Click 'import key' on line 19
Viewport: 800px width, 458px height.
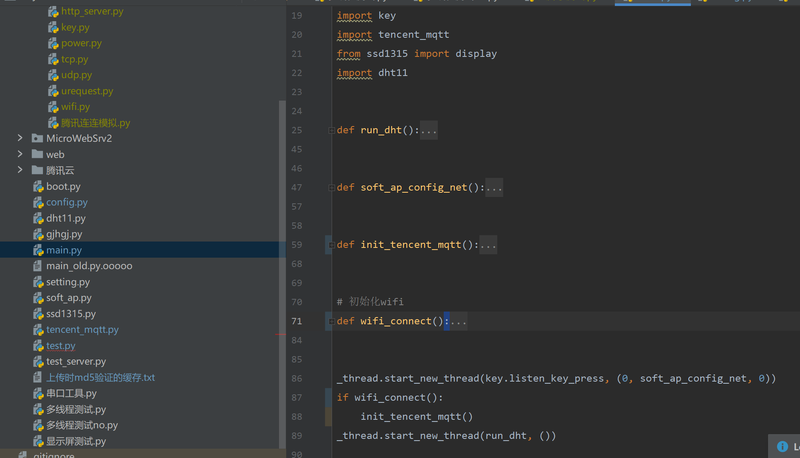pos(366,16)
